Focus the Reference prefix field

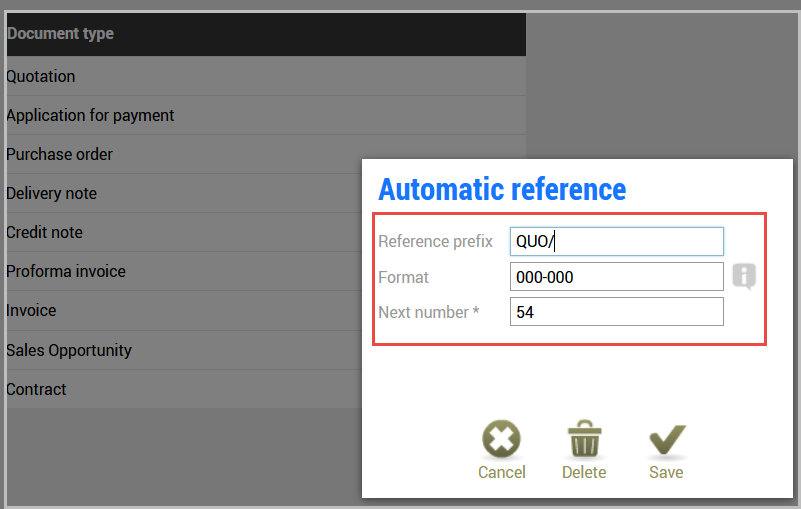(617, 241)
